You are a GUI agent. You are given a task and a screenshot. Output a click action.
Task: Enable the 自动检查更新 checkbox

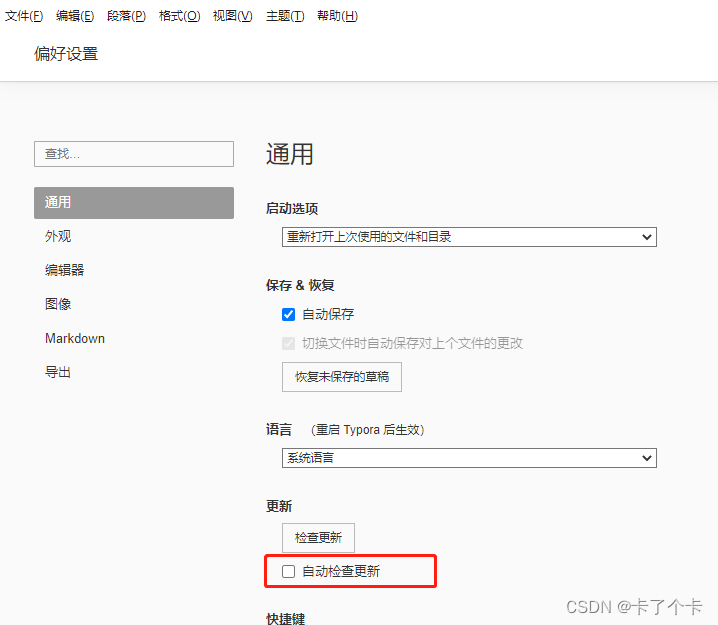[x=288, y=571]
